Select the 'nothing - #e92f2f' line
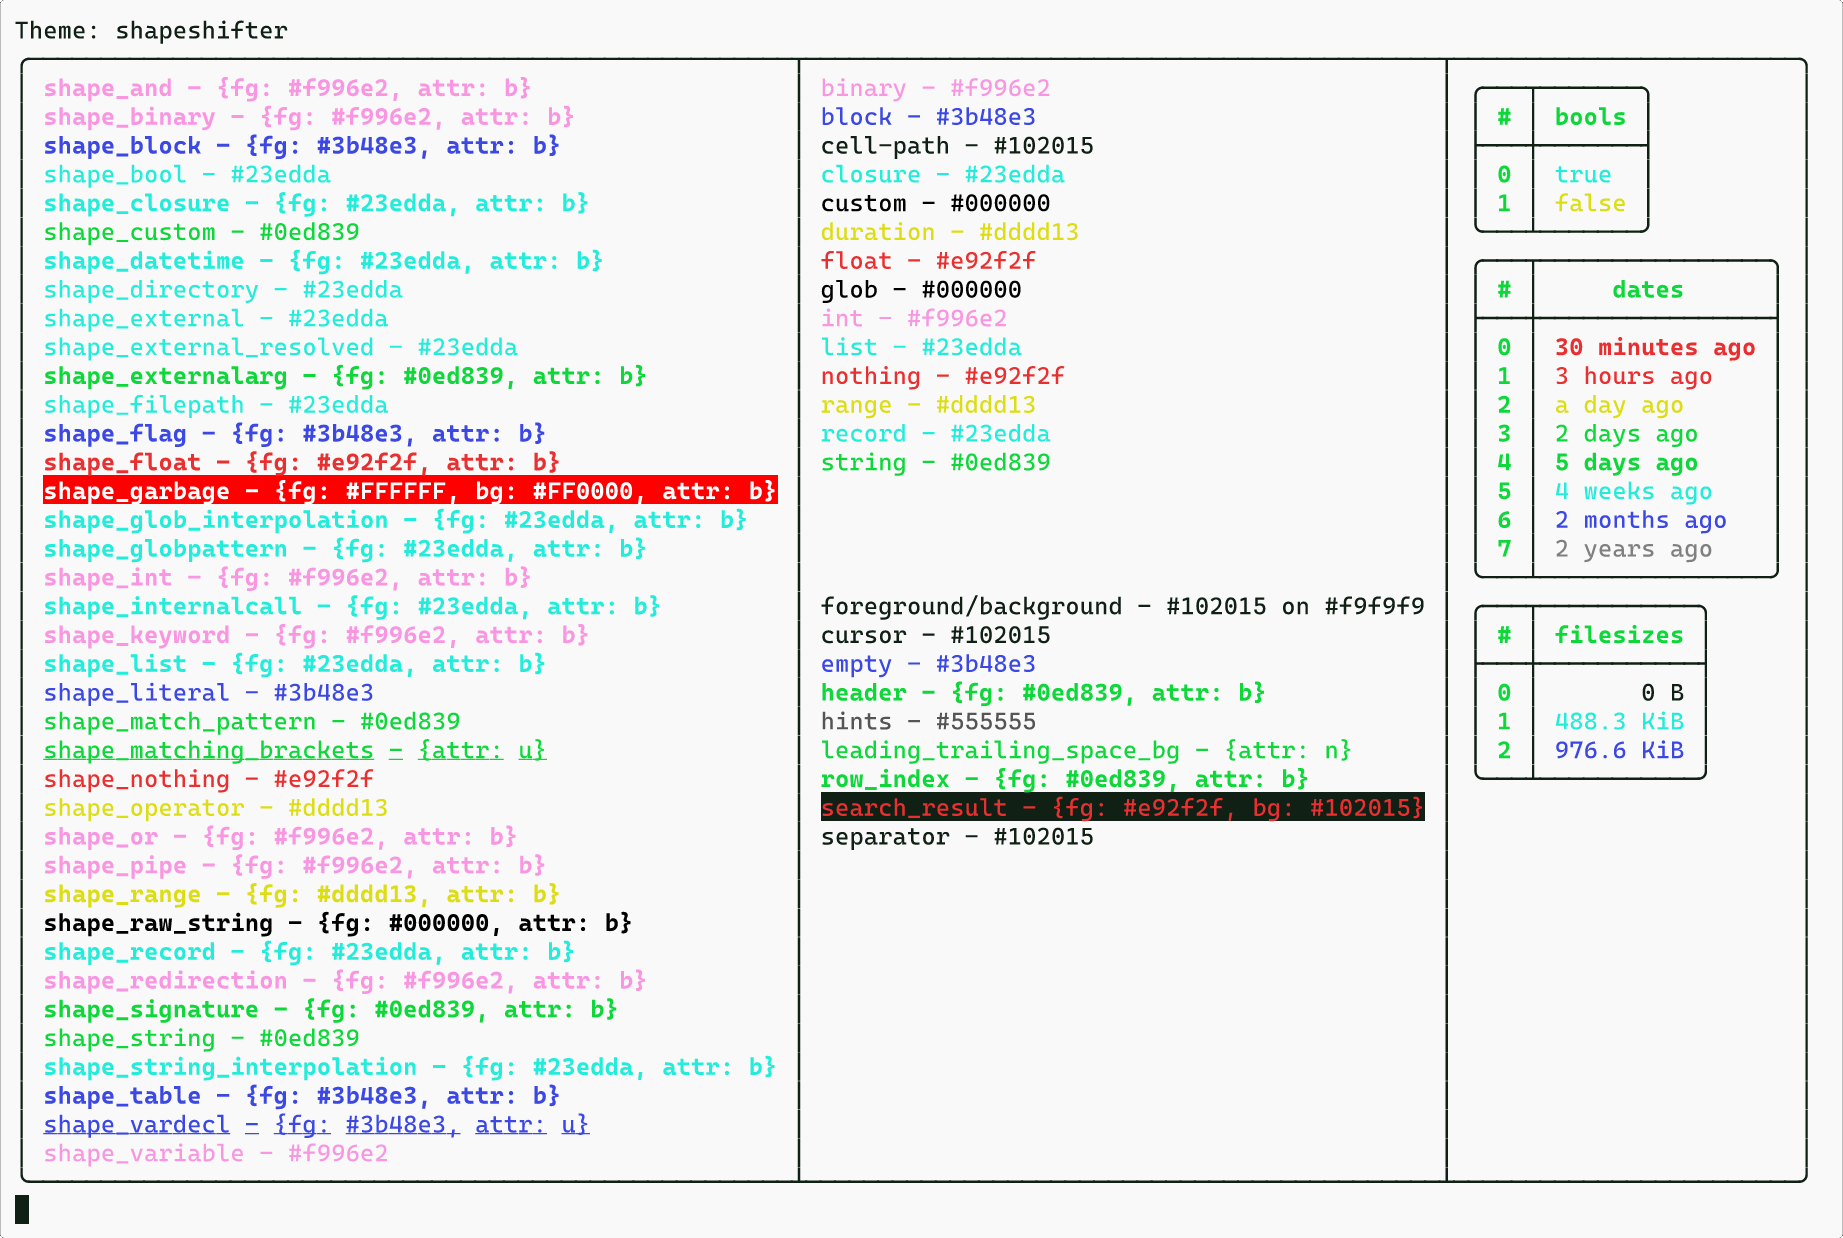Viewport: 1843px width, 1238px height. click(x=942, y=376)
